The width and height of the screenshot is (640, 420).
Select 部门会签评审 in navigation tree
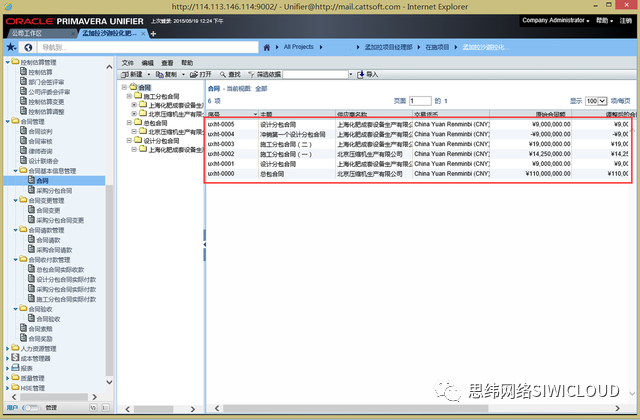[x=46, y=82]
